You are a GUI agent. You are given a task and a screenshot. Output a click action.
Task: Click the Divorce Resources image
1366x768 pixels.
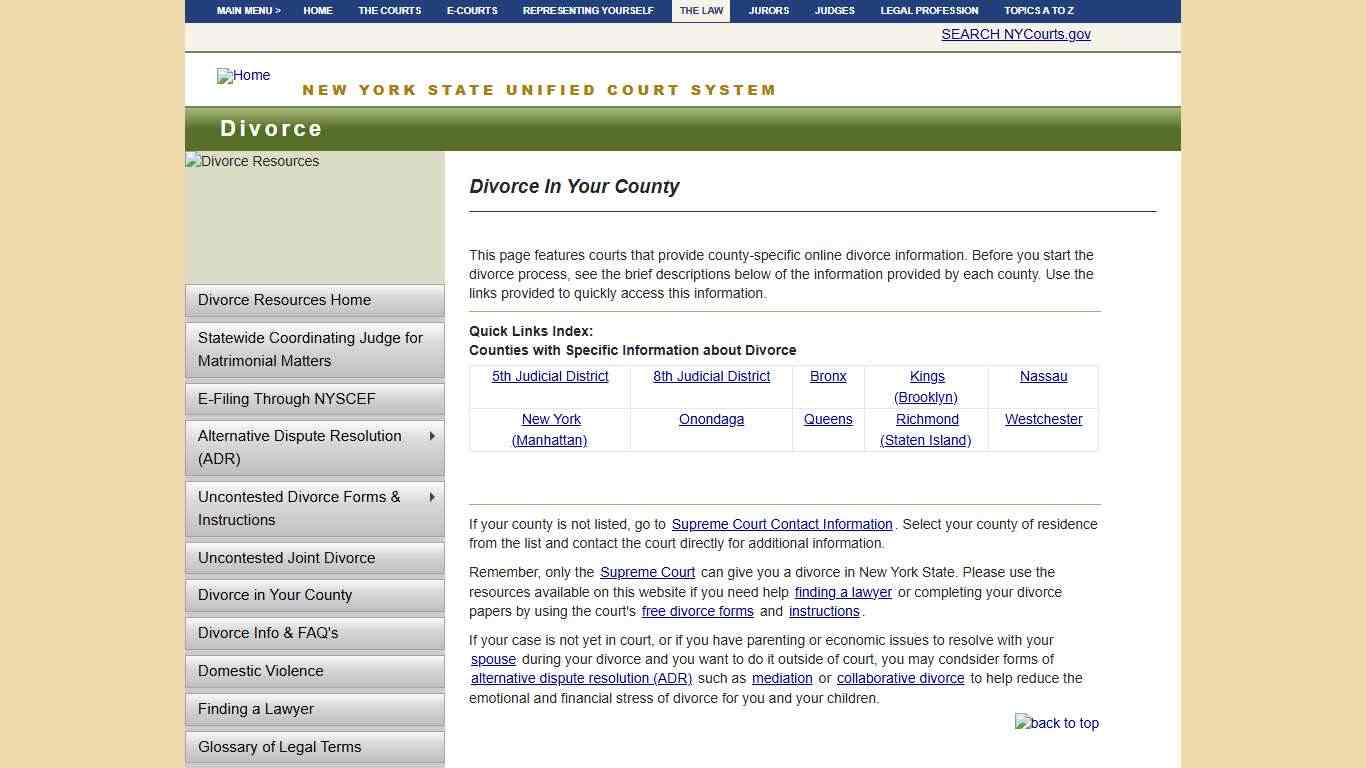point(251,161)
